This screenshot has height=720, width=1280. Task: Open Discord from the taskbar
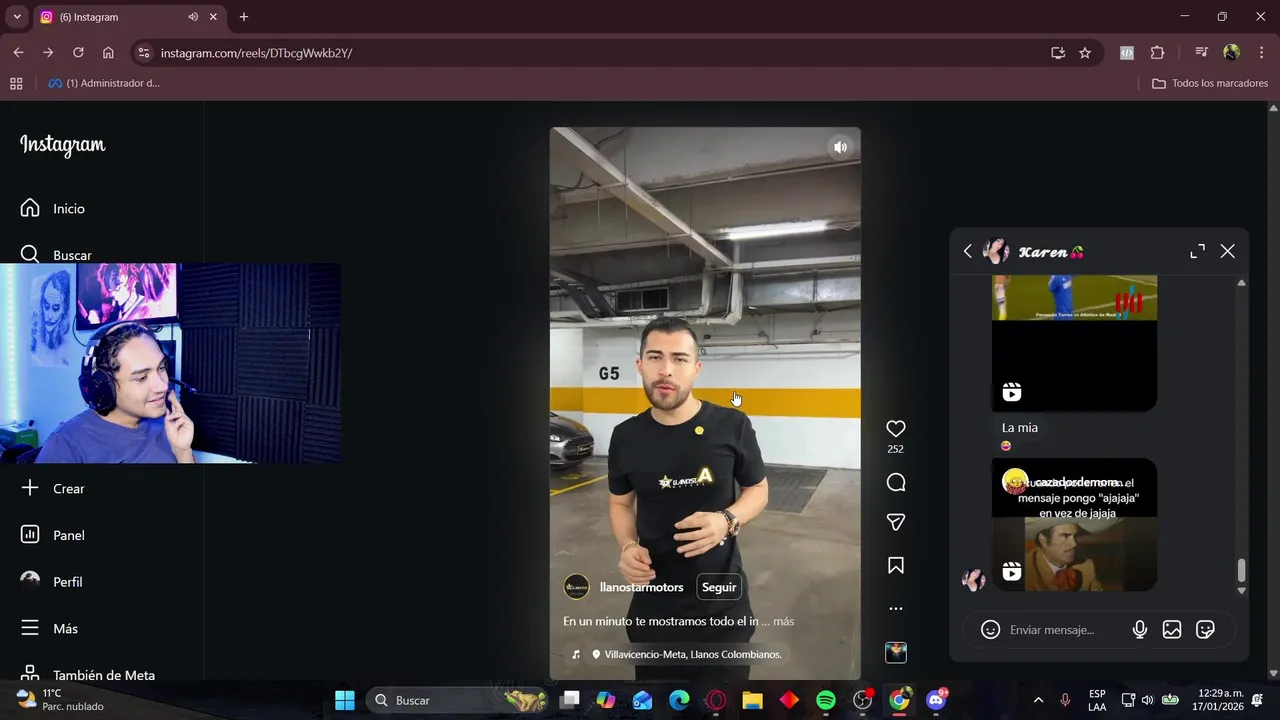[x=936, y=700]
